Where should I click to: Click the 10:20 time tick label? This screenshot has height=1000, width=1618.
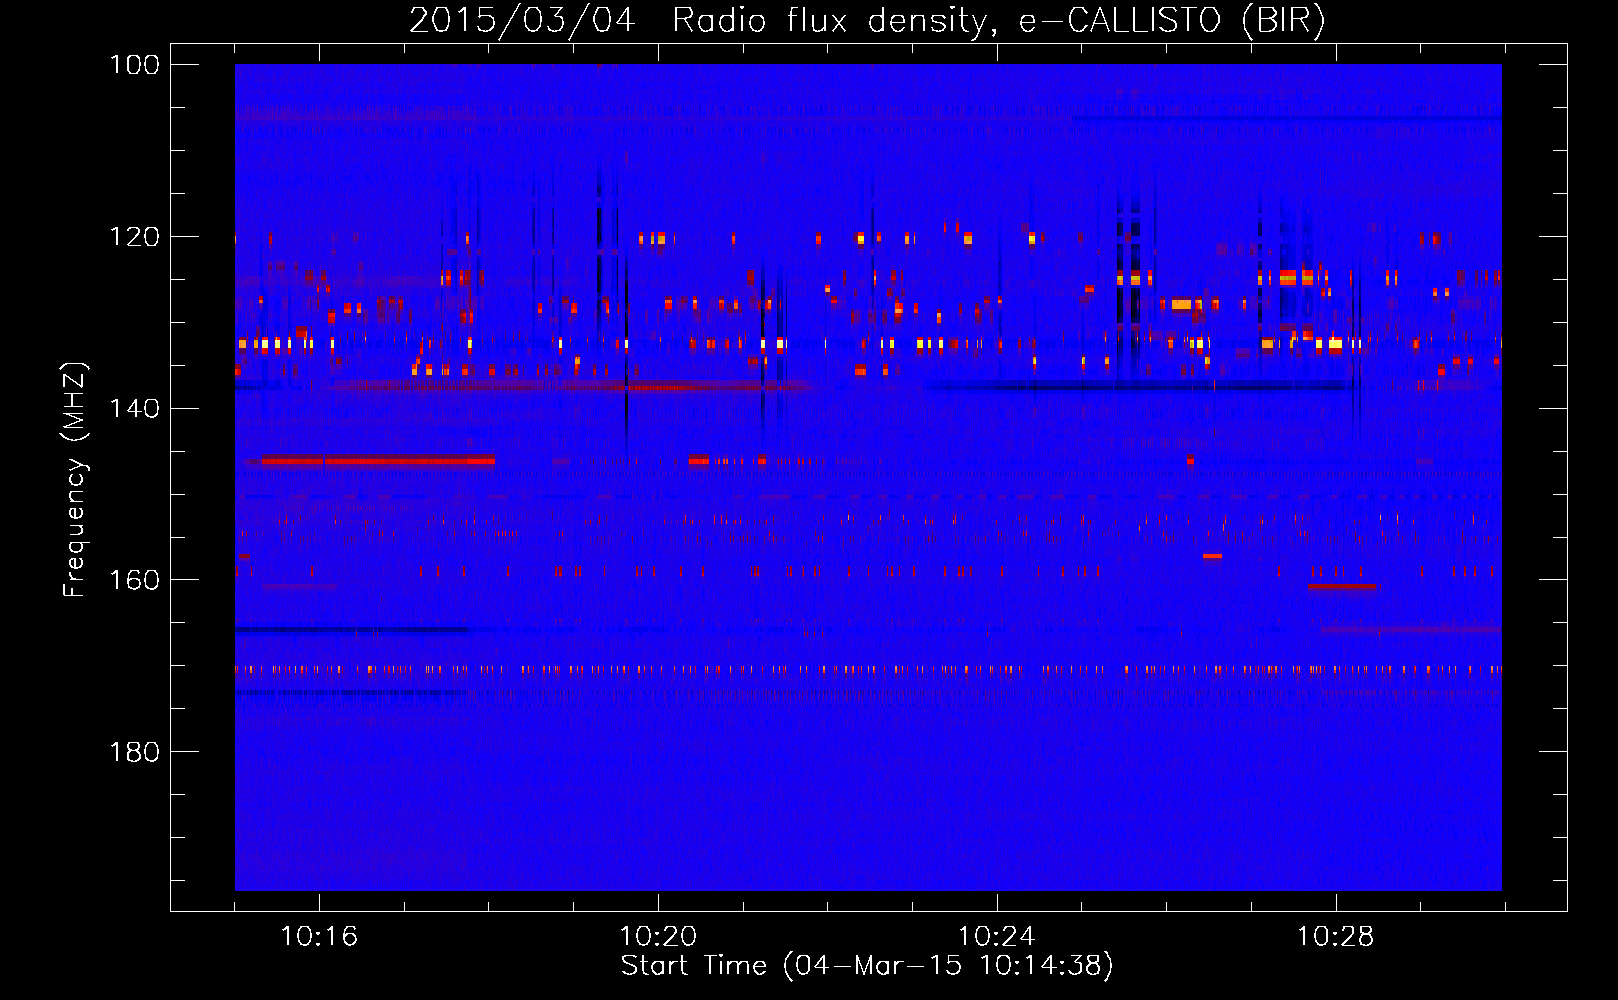[658, 937]
